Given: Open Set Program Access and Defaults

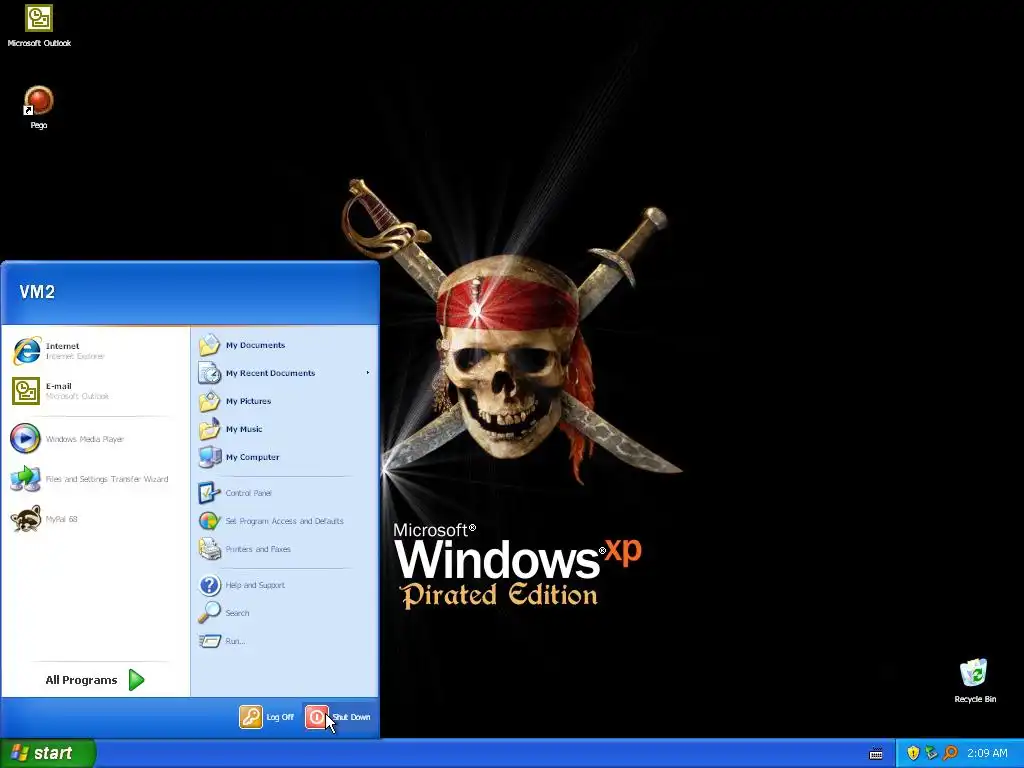Looking at the screenshot, I should [x=285, y=521].
